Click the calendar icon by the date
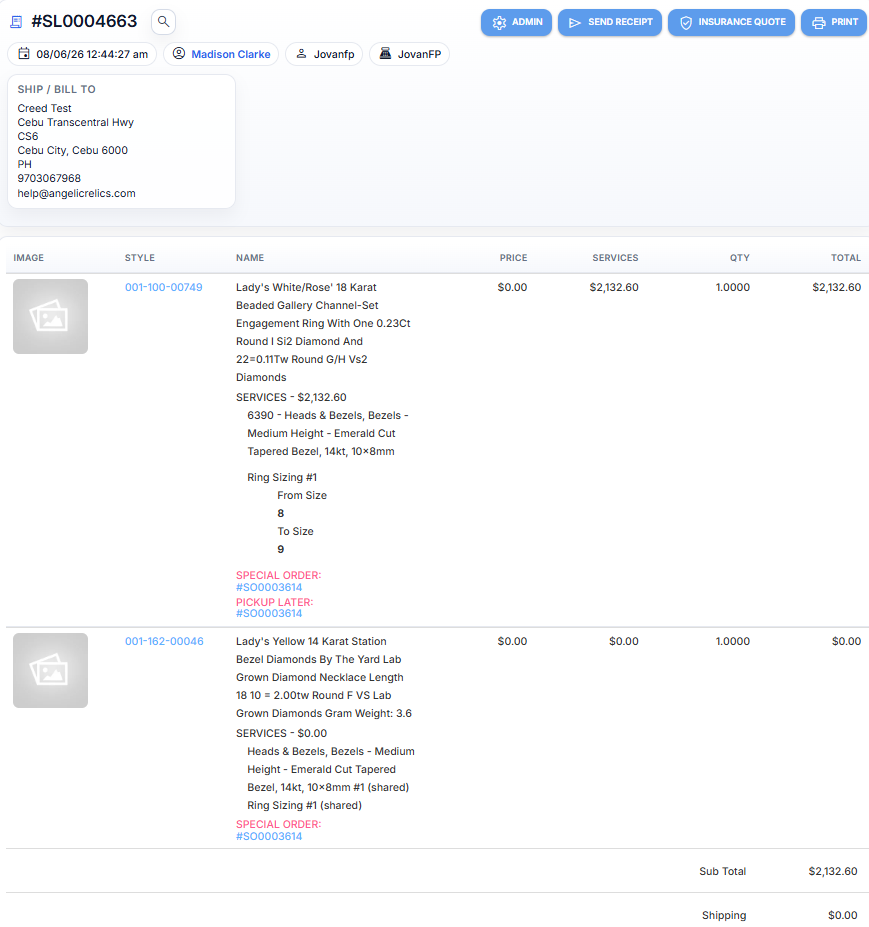The width and height of the screenshot is (869, 927). point(24,54)
